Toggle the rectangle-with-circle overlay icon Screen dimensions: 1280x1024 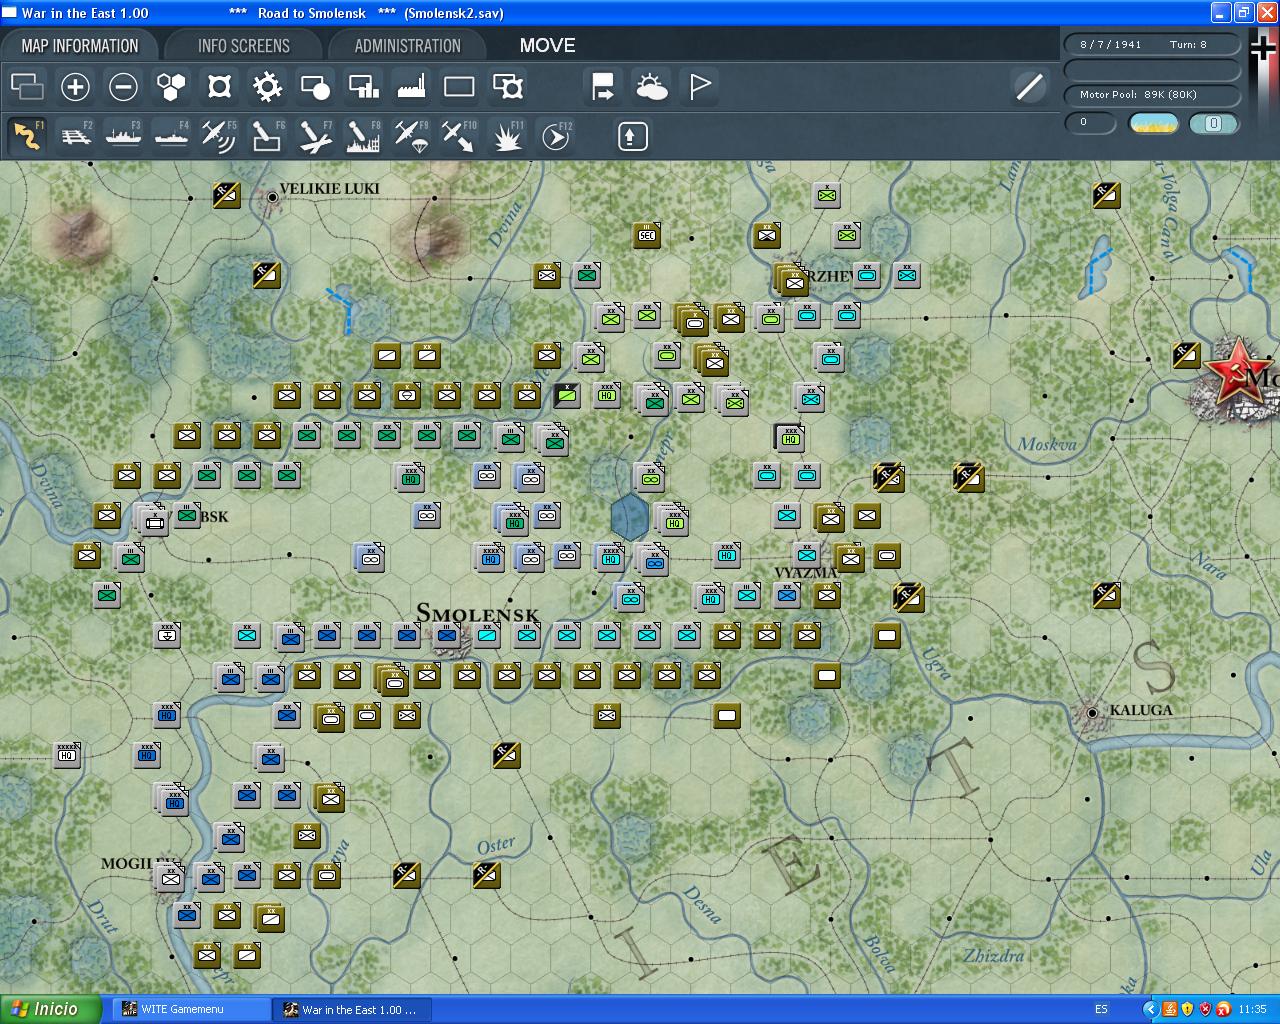click(x=315, y=87)
